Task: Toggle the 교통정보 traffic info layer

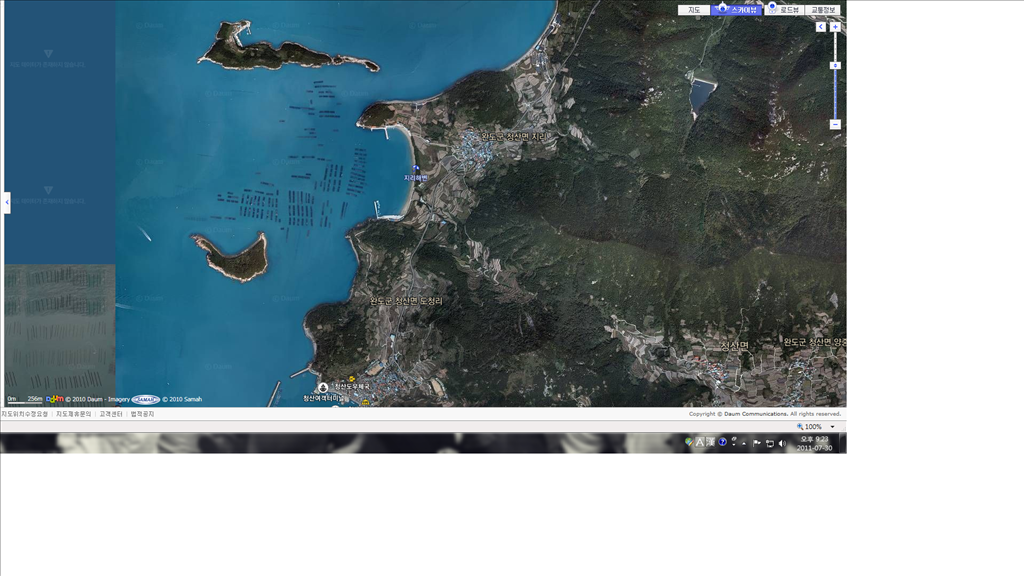Action: pyautogui.click(x=823, y=10)
